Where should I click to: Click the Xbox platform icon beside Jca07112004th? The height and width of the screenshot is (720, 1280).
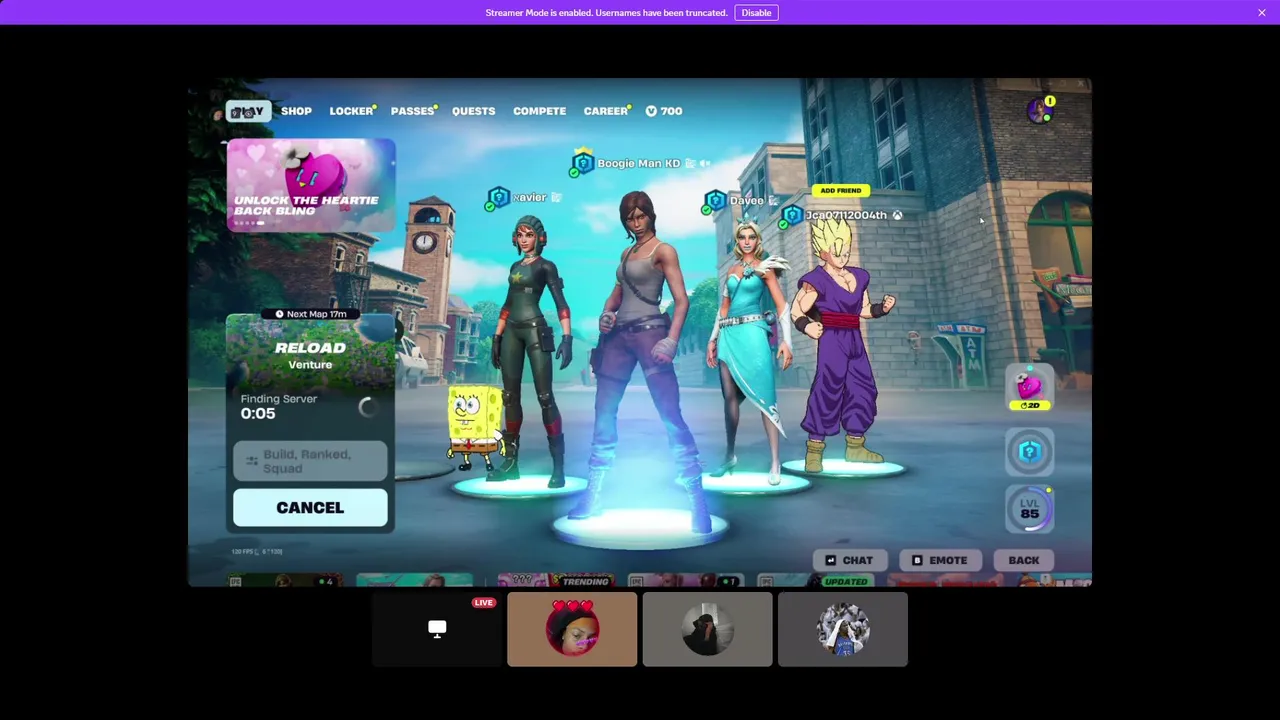[897, 215]
